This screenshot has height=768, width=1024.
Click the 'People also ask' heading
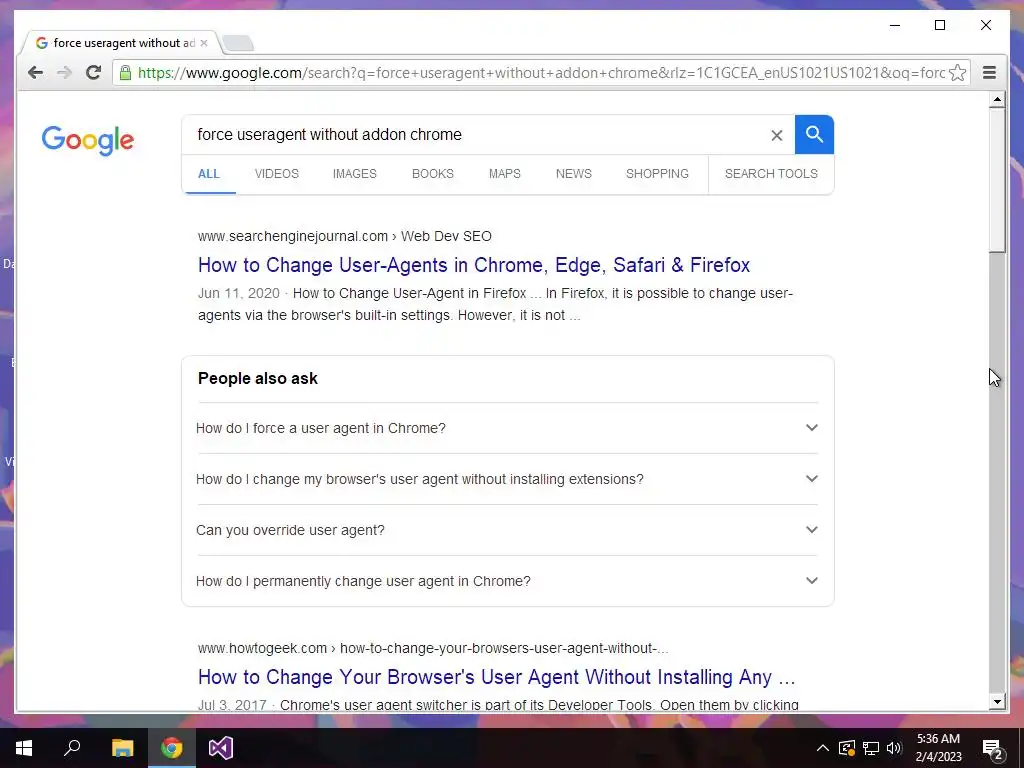click(258, 379)
